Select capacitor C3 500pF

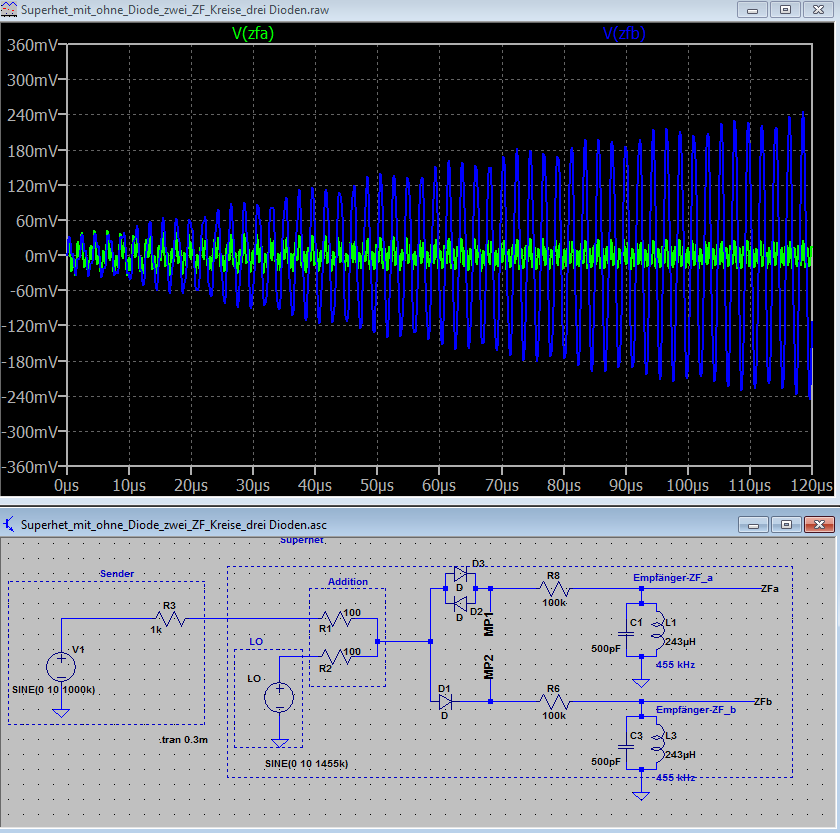coord(626,746)
